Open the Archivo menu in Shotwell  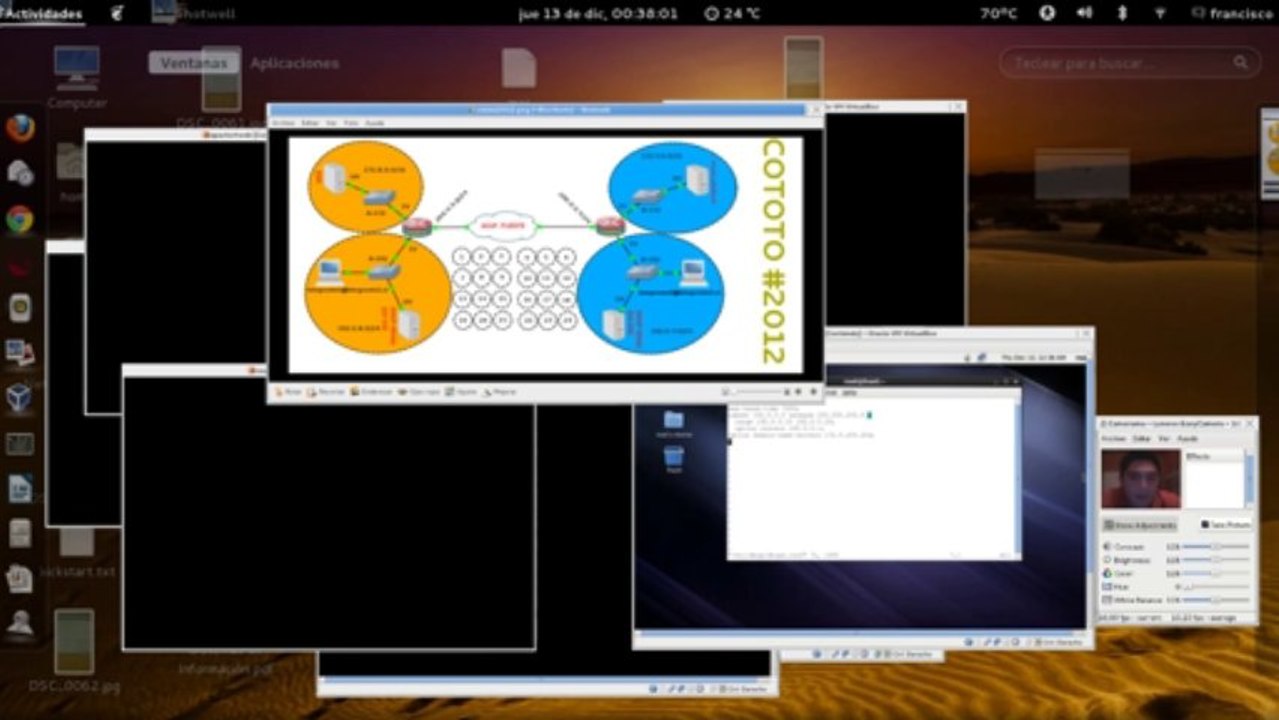pos(283,122)
